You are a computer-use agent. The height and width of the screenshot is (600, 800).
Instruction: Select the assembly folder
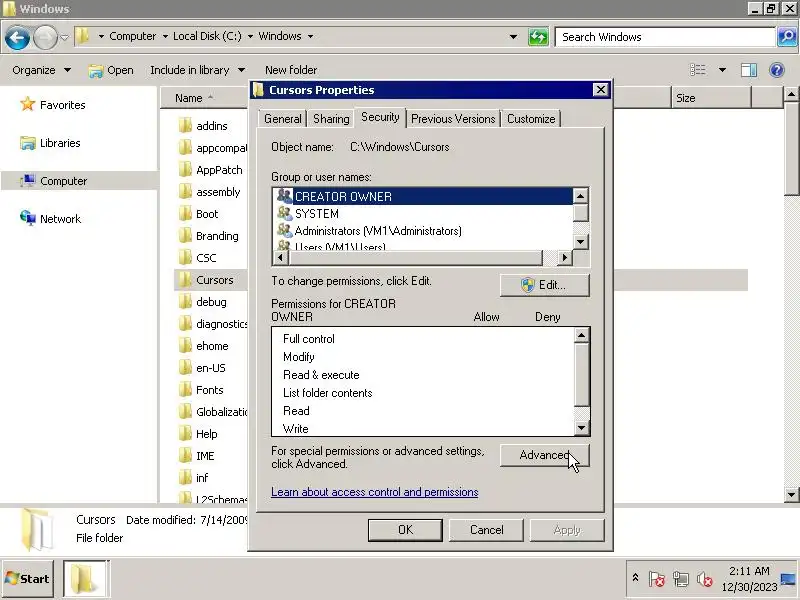(x=210, y=192)
